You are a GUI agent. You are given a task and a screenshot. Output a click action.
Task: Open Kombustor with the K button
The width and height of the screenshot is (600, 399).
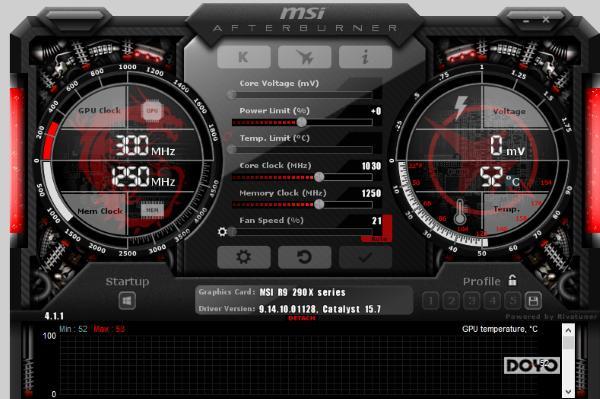(x=244, y=57)
